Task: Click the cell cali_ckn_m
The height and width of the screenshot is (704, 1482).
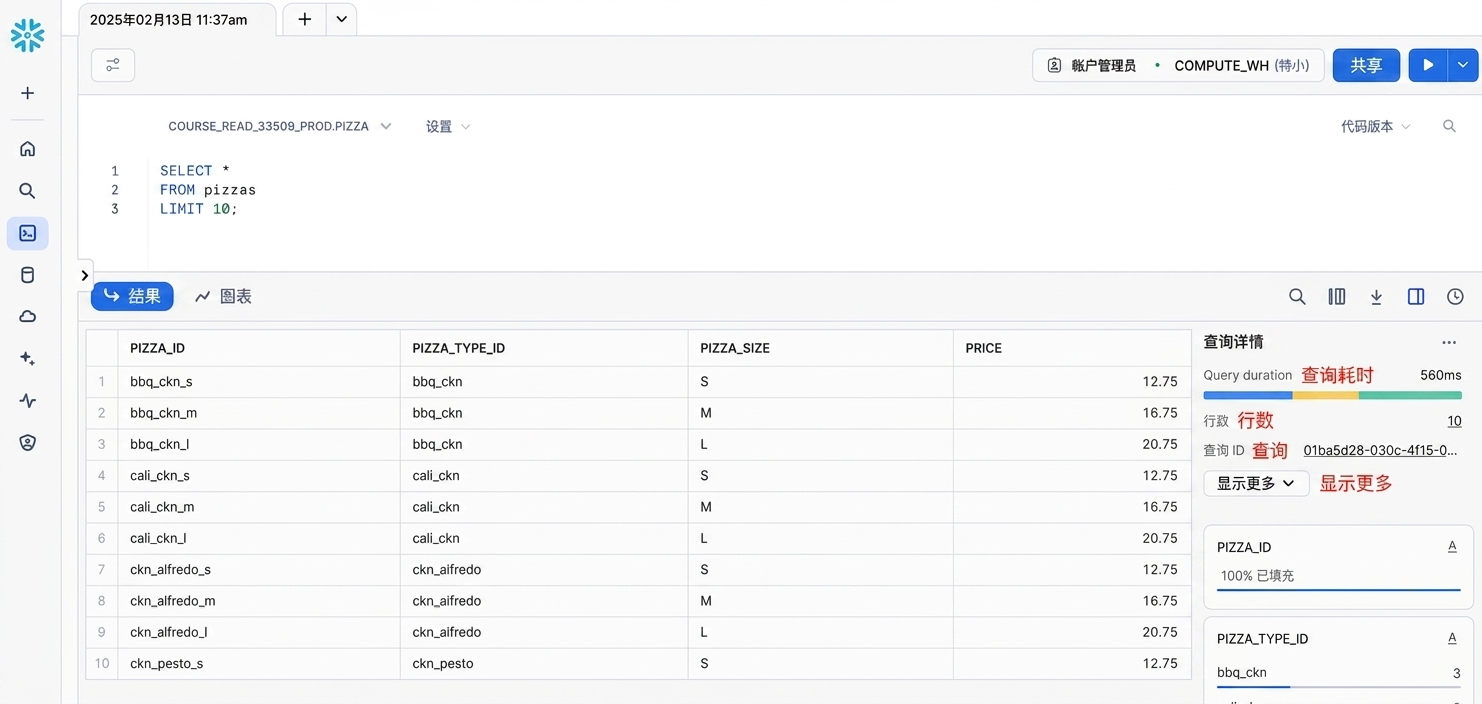Action: 259,507
